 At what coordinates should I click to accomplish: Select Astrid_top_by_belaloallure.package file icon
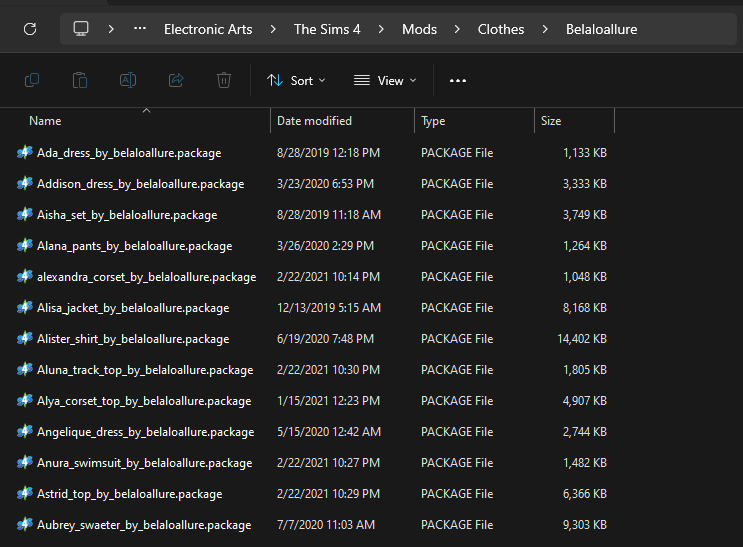pyautogui.click(x=25, y=493)
